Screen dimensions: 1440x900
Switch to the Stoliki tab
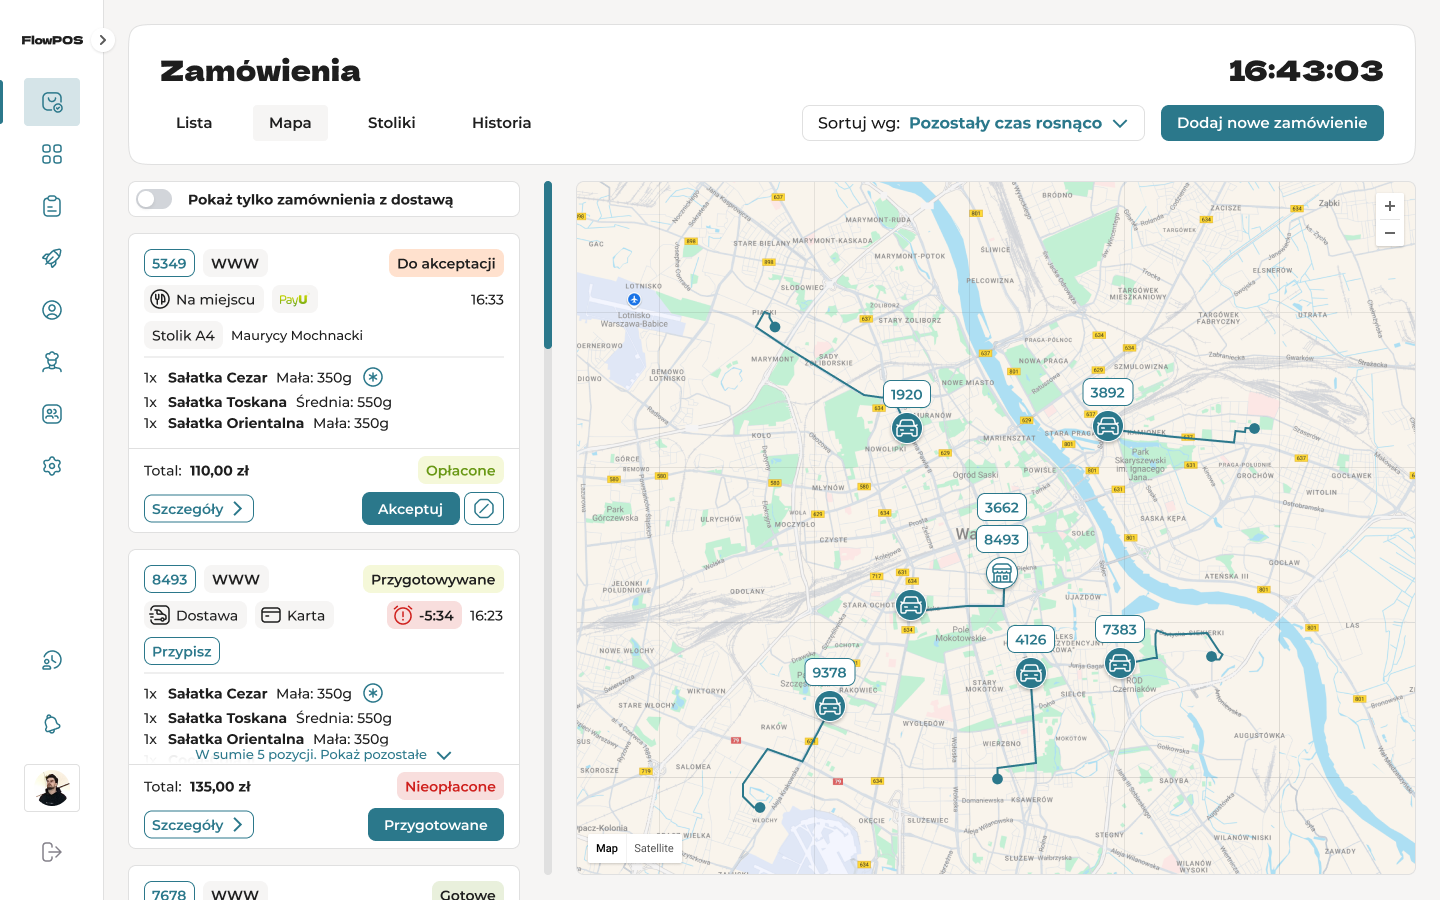(x=391, y=123)
